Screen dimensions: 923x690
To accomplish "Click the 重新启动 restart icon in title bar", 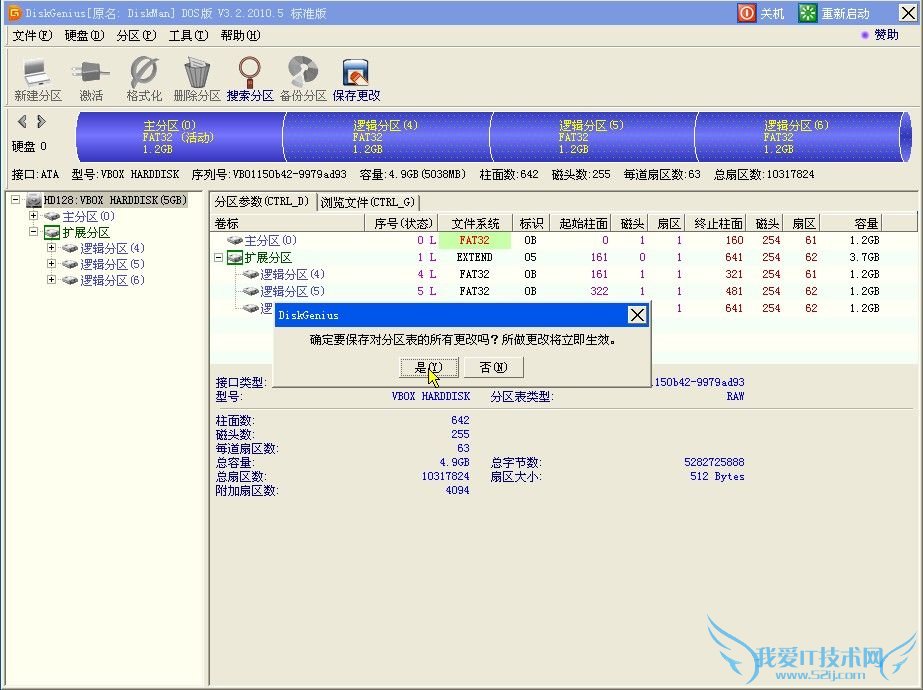I will (x=808, y=13).
